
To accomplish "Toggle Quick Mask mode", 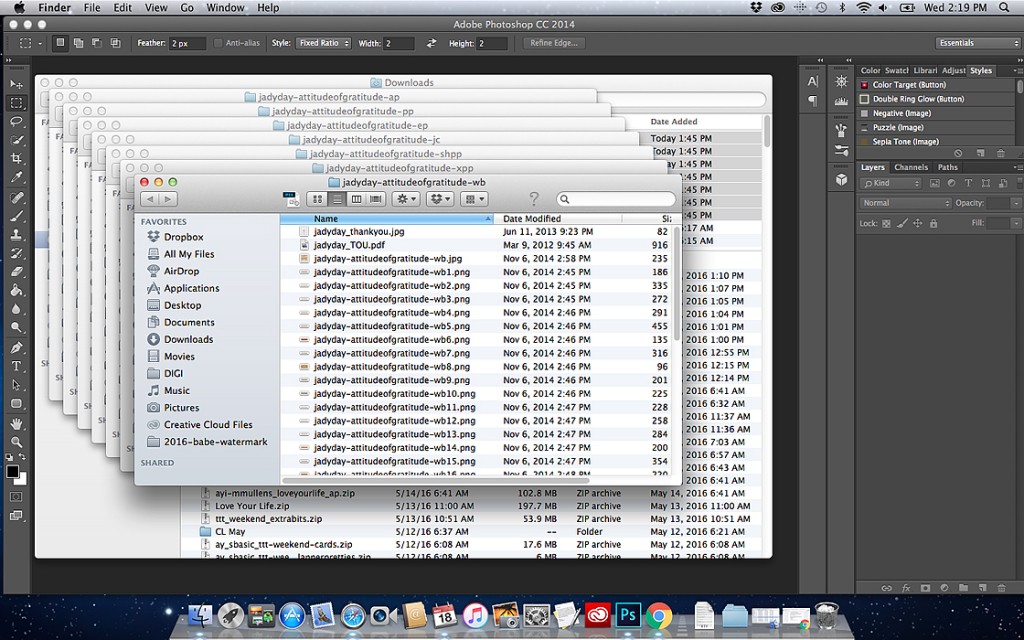I will pos(16,497).
